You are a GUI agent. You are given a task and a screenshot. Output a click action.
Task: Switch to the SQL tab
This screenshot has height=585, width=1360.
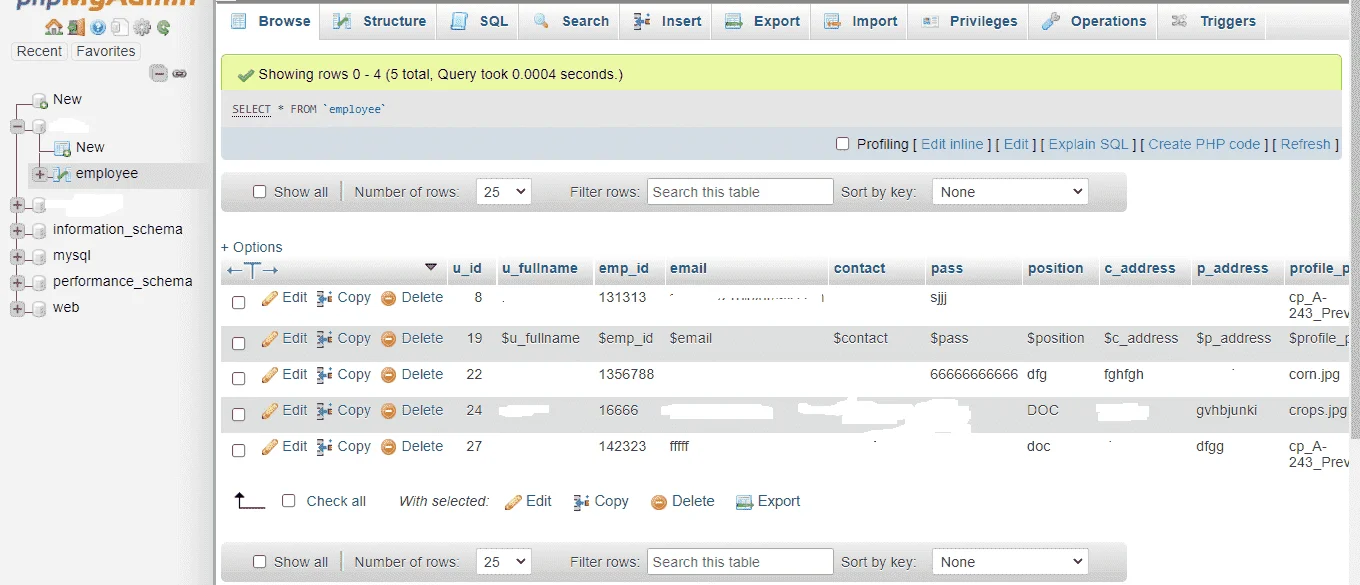point(479,21)
